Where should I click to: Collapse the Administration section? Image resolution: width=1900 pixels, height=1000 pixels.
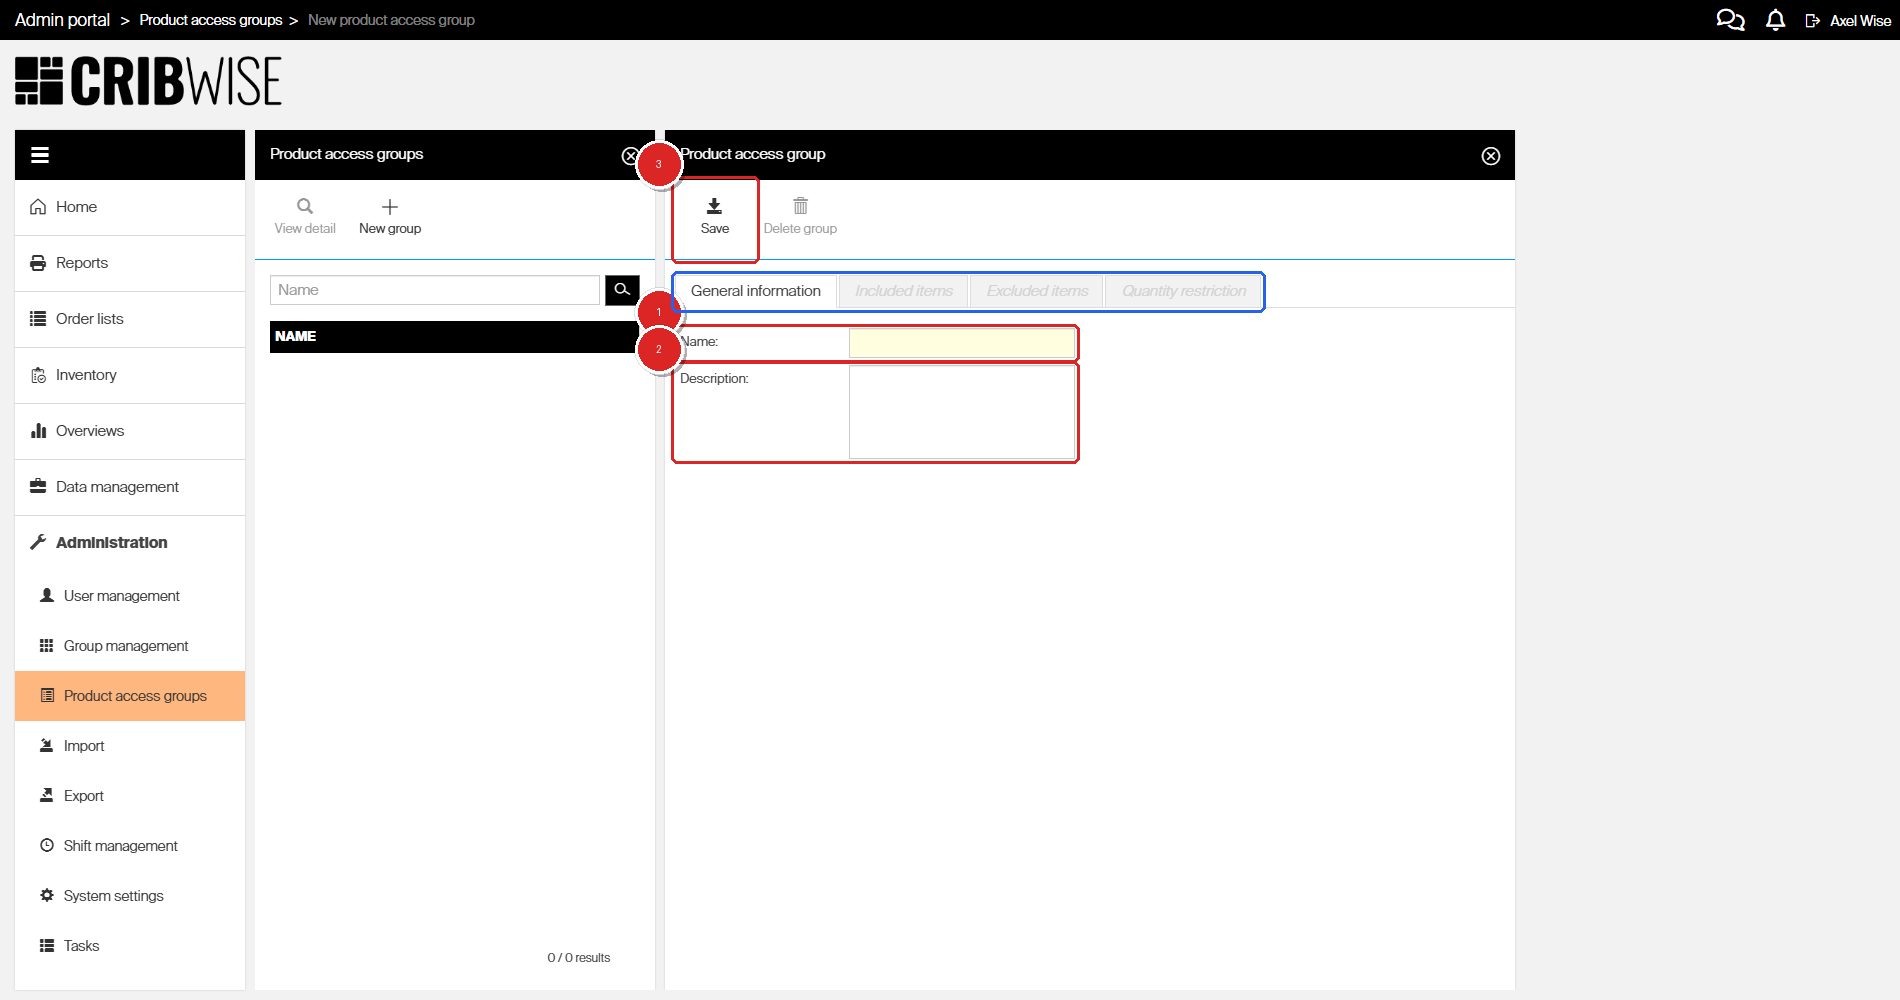pos(111,543)
